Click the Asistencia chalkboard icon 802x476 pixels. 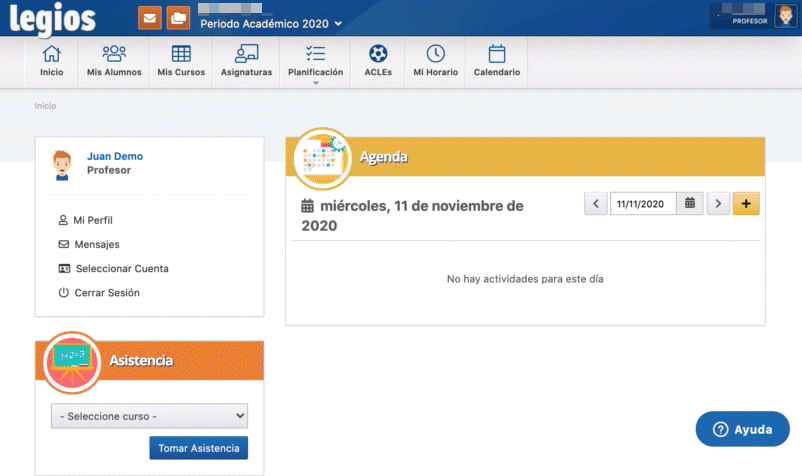coord(72,362)
